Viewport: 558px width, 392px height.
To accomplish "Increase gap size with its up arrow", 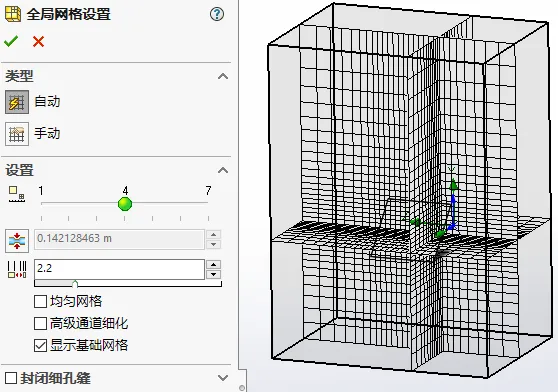I will 214,234.
